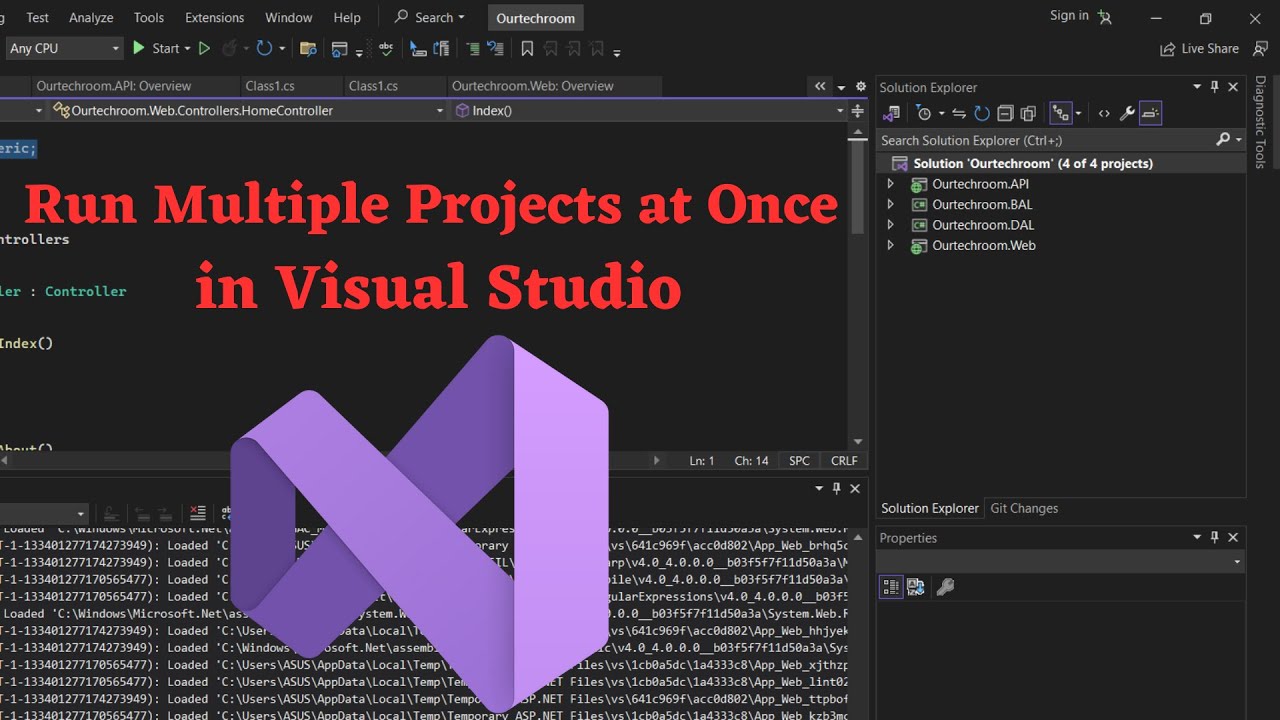
Task: Expand the Ourtechroom.BAL project
Action: coord(891,204)
